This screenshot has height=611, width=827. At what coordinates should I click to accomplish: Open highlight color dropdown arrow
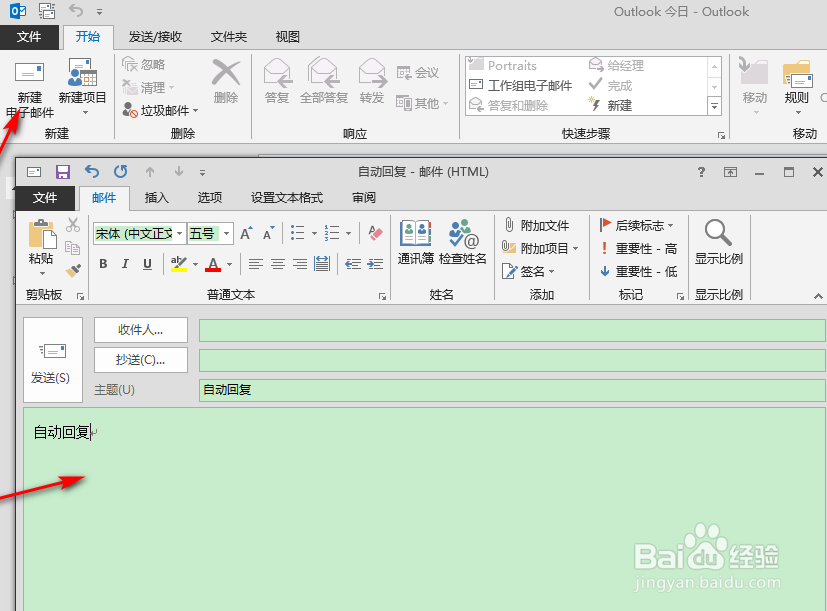(x=195, y=264)
